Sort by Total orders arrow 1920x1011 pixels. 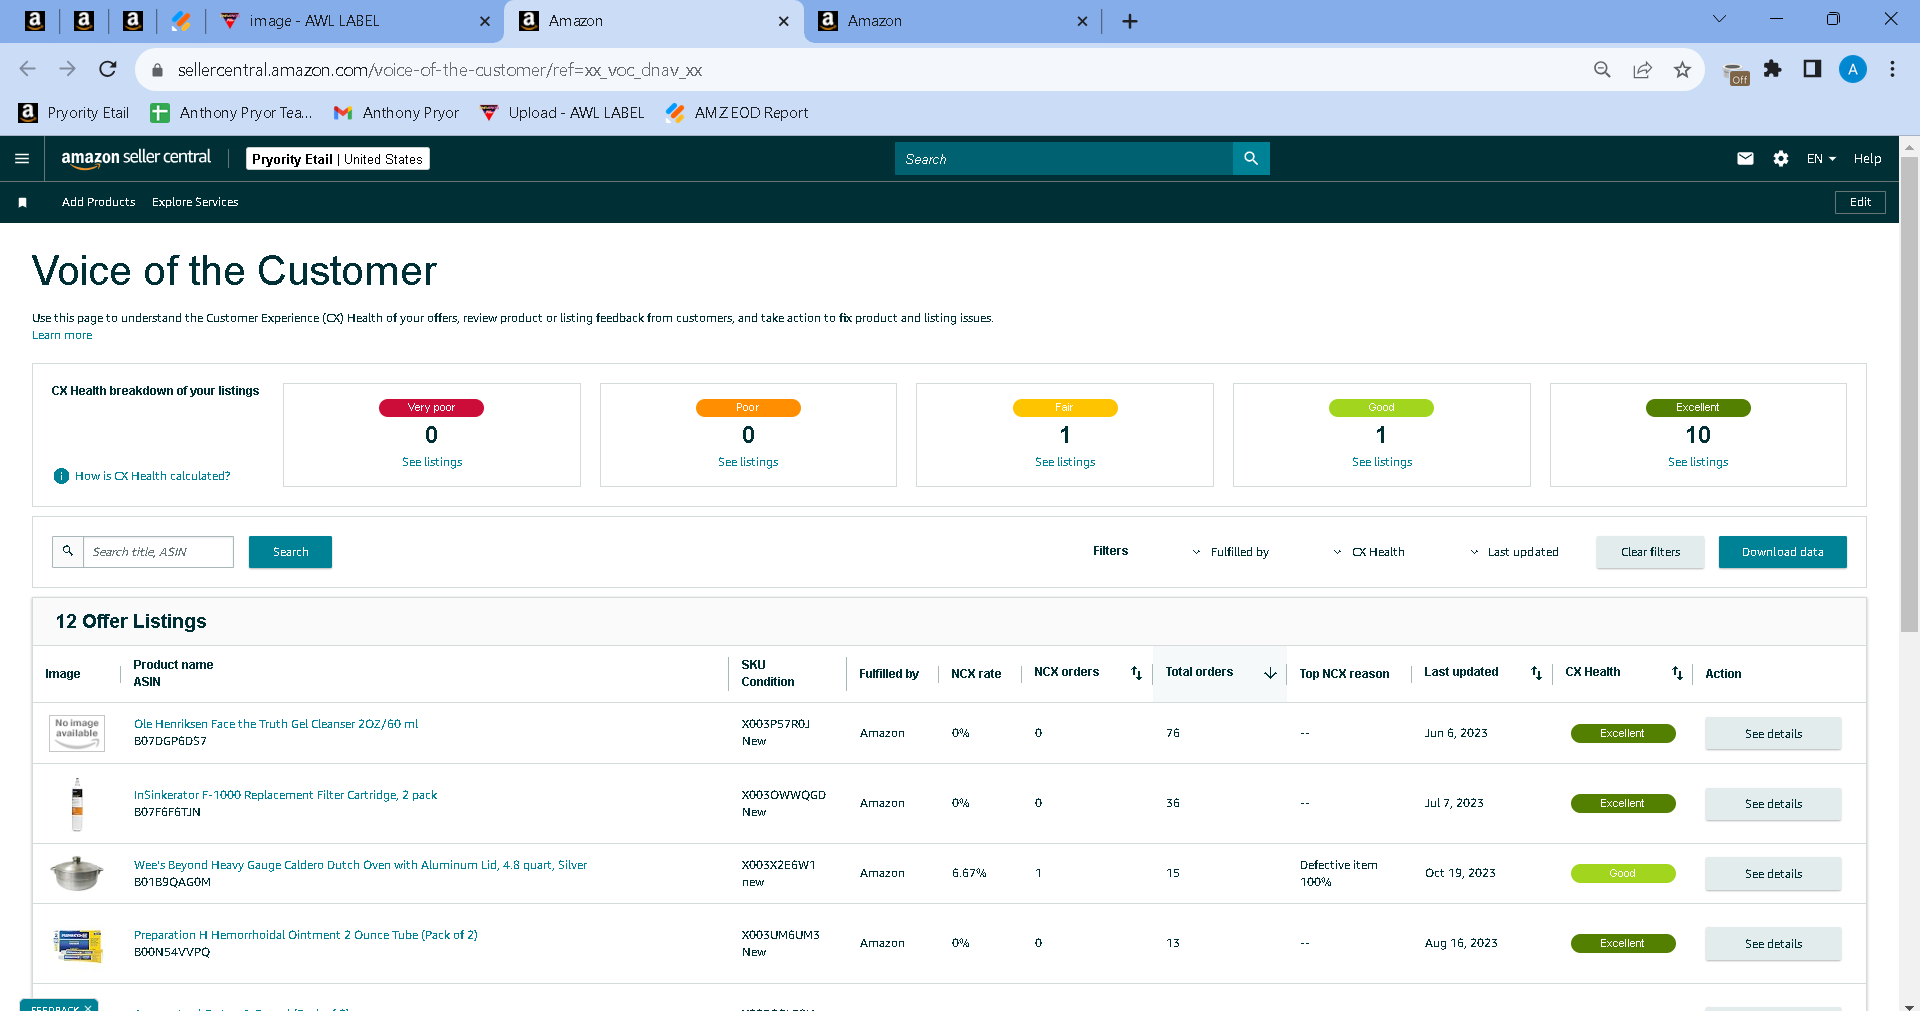1270,673
